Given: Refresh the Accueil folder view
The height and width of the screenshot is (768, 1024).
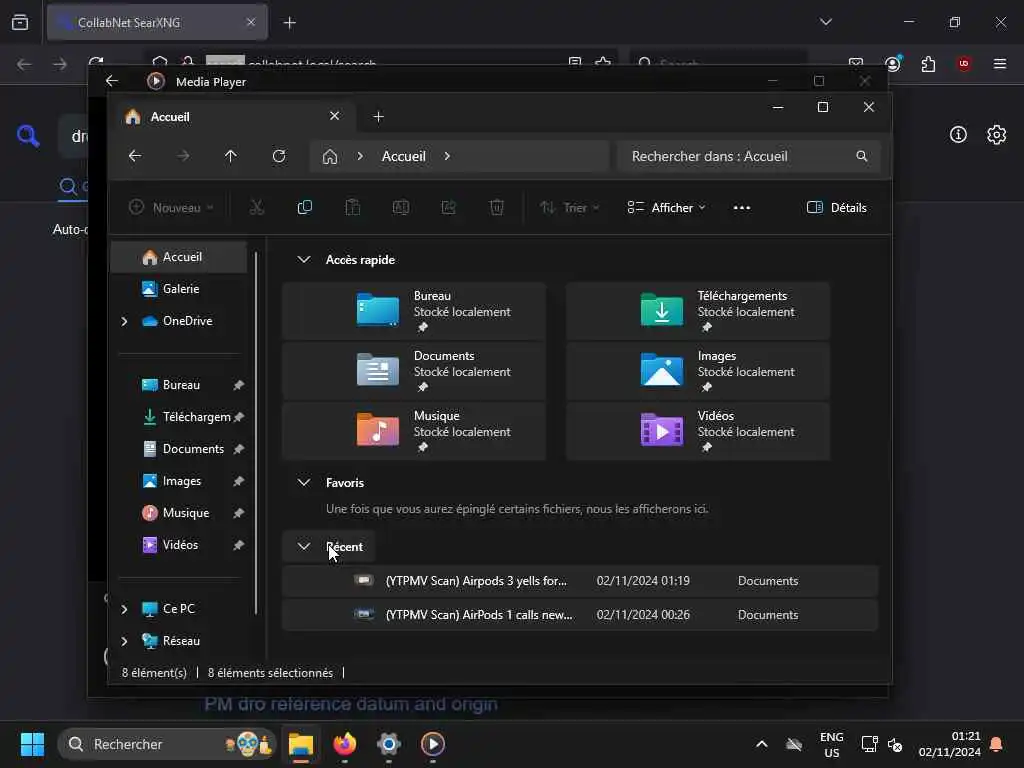Looking at the screenshot, I should tap(279, 156).
